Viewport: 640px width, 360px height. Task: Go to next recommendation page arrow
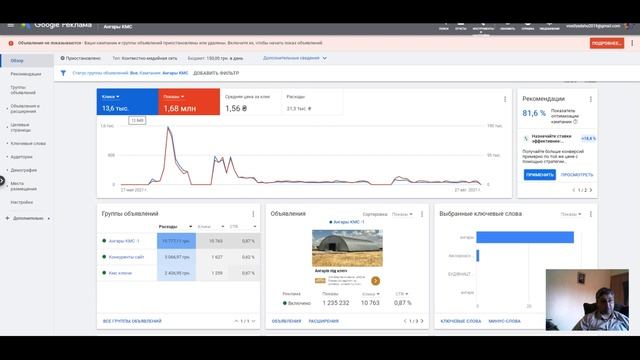coord(591,190)
